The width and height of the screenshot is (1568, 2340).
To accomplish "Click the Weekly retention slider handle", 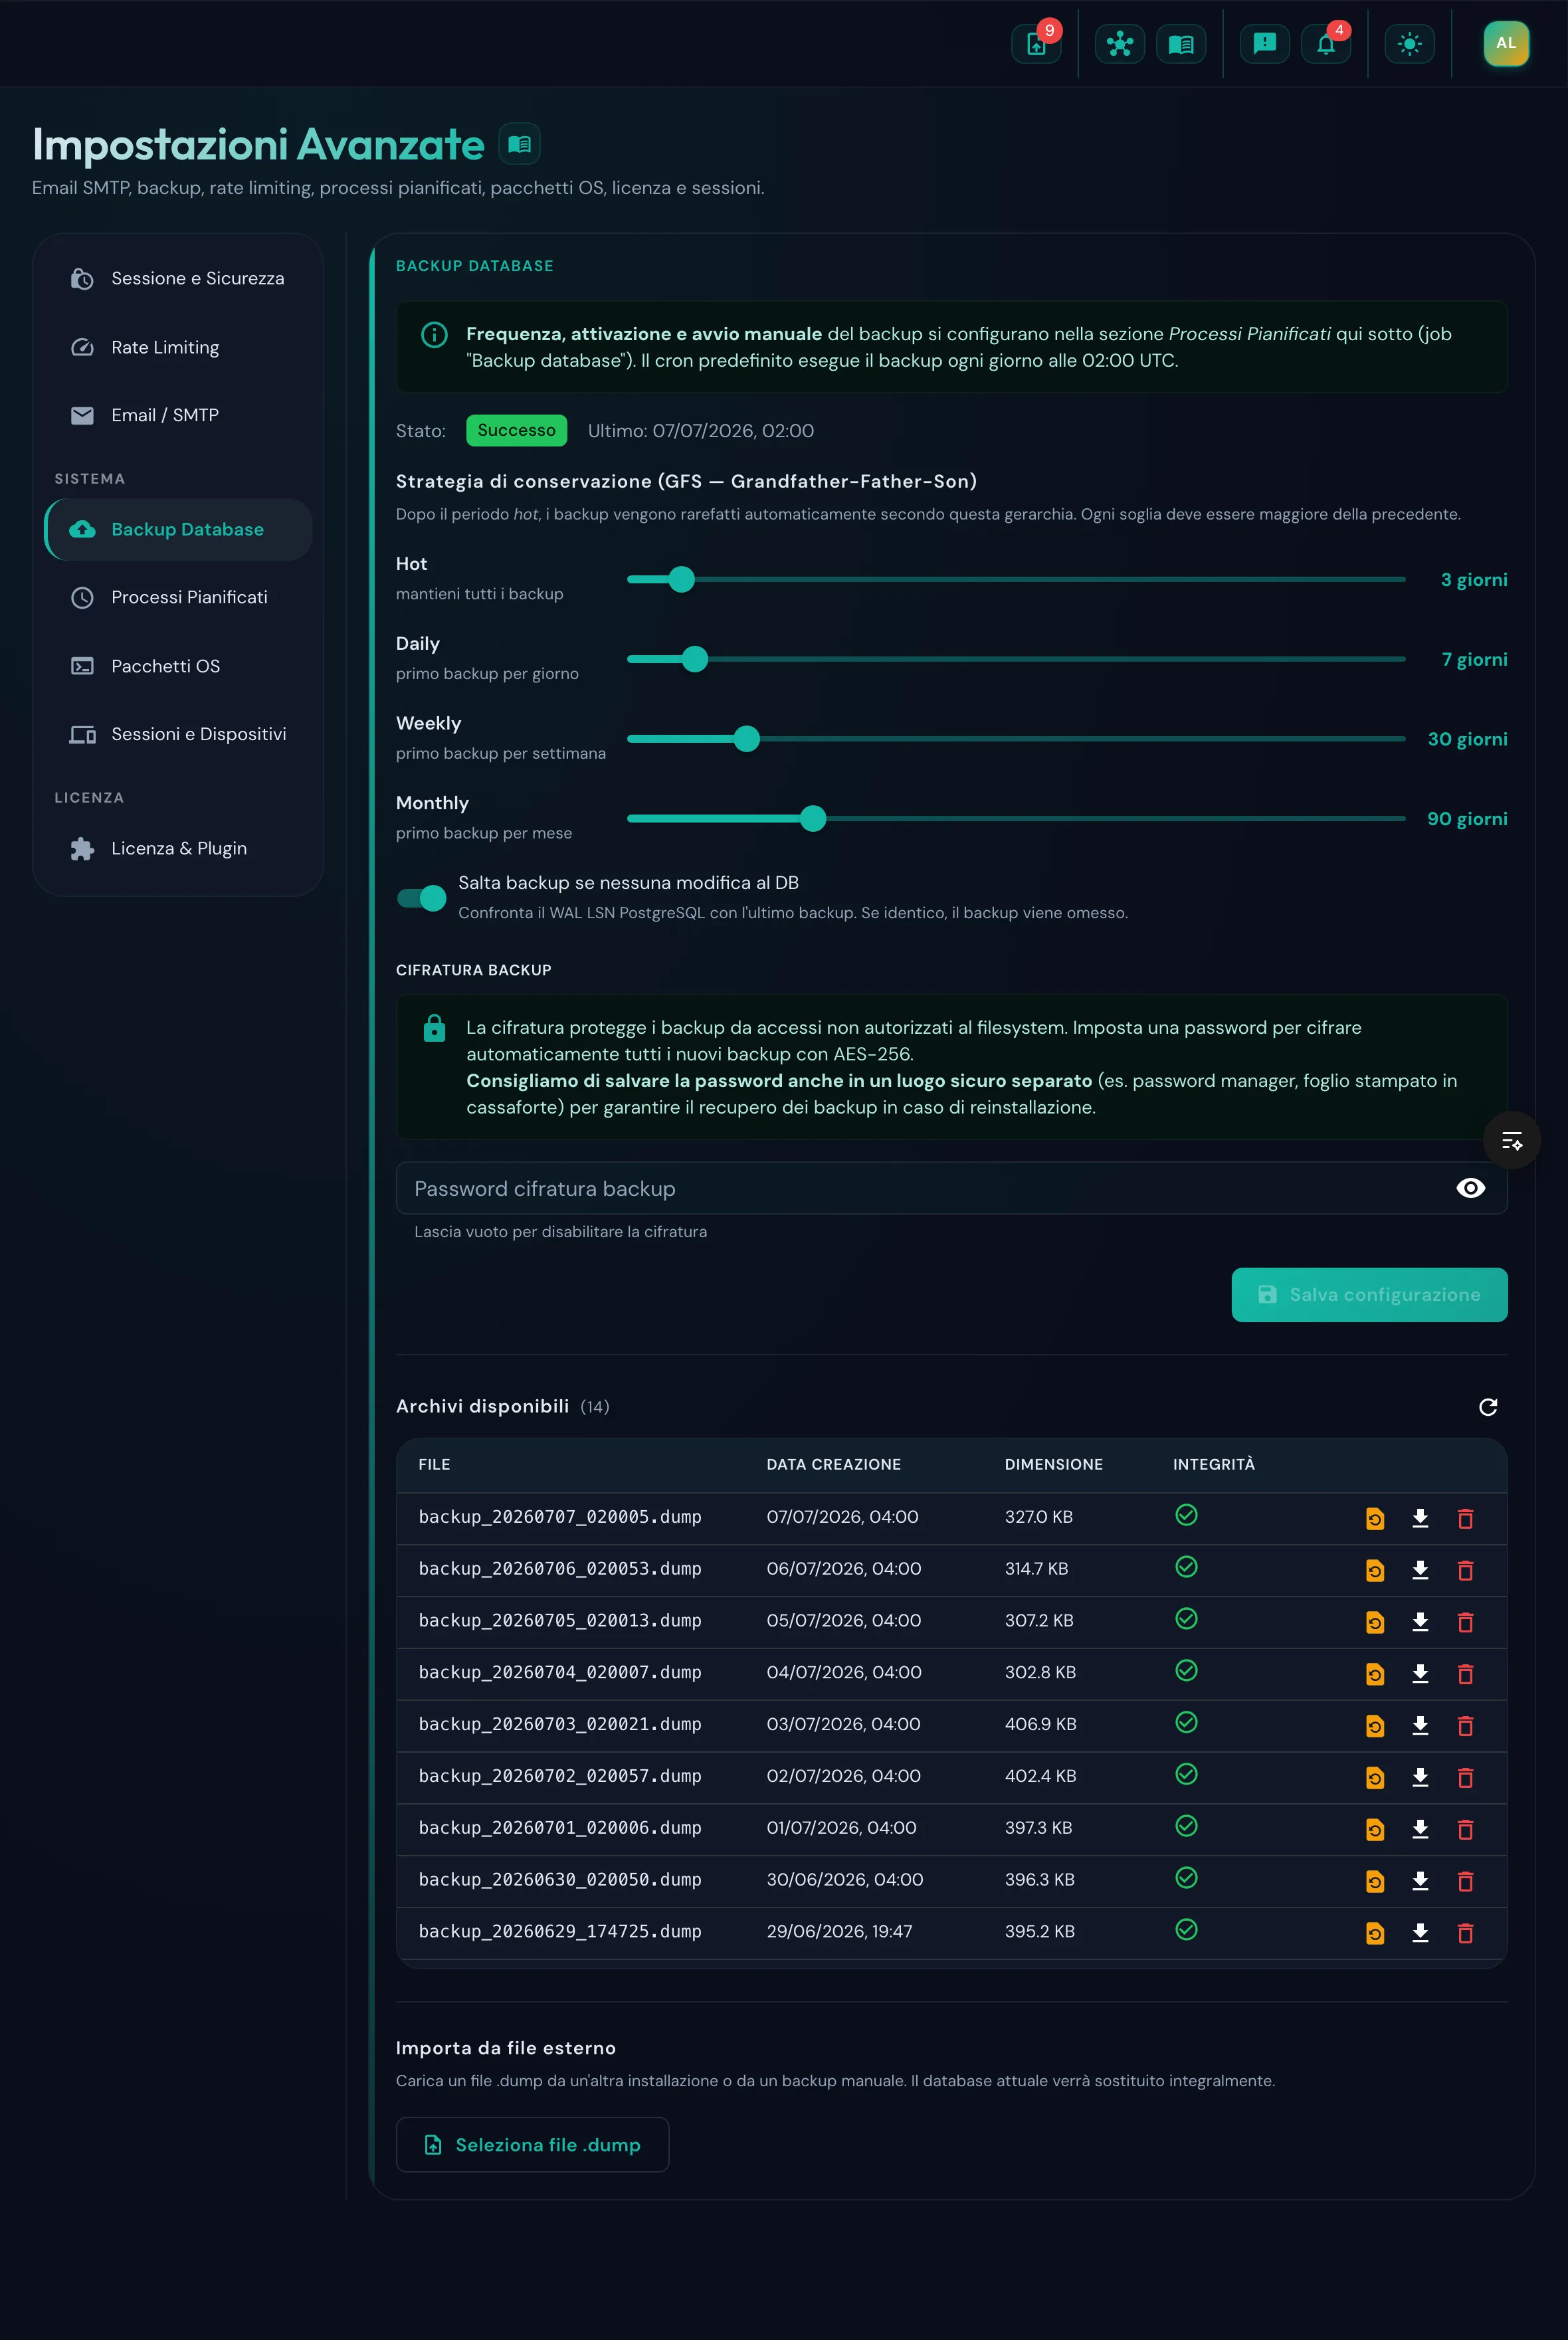I will point(747,739).
